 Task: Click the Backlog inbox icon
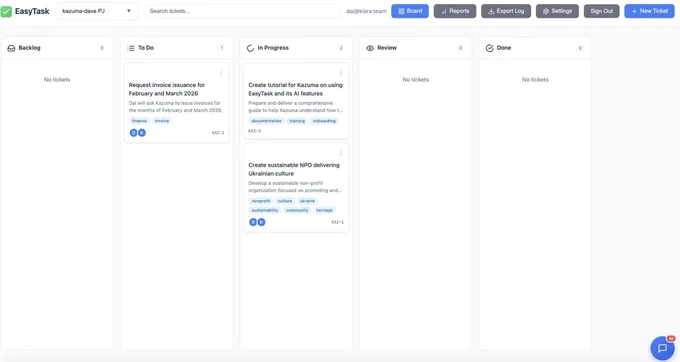pyautogui.click(x=11, y=48)
